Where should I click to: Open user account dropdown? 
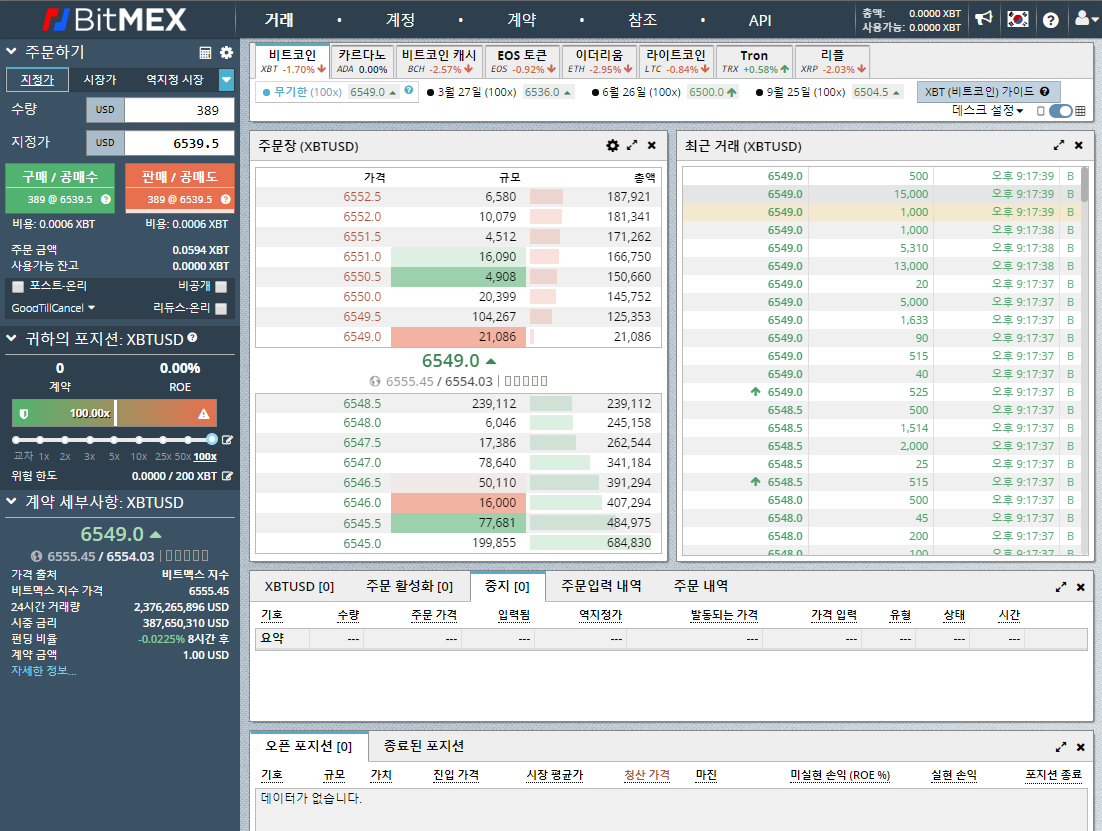[1087, 19]
